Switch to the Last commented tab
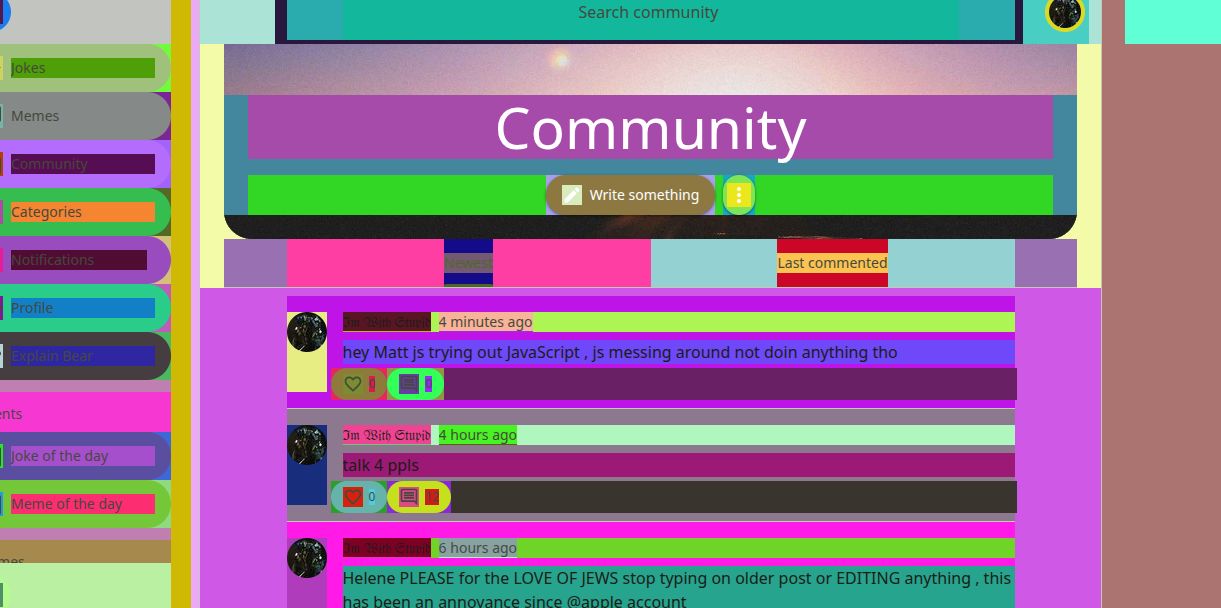This screenshot has height=608, width=1221. click(832, 263)
